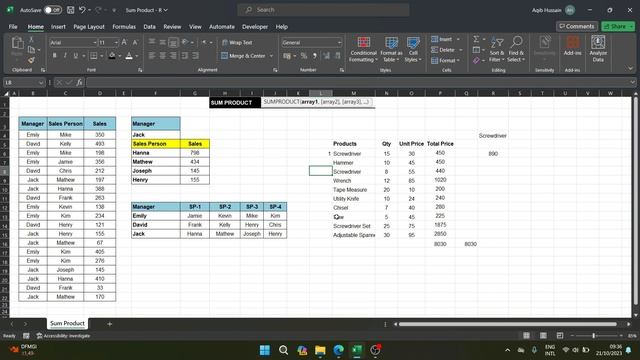The width and height of the screenshot is (640, 360).
Task: Adjust the zoom slider
Action: tap(594, 336)
